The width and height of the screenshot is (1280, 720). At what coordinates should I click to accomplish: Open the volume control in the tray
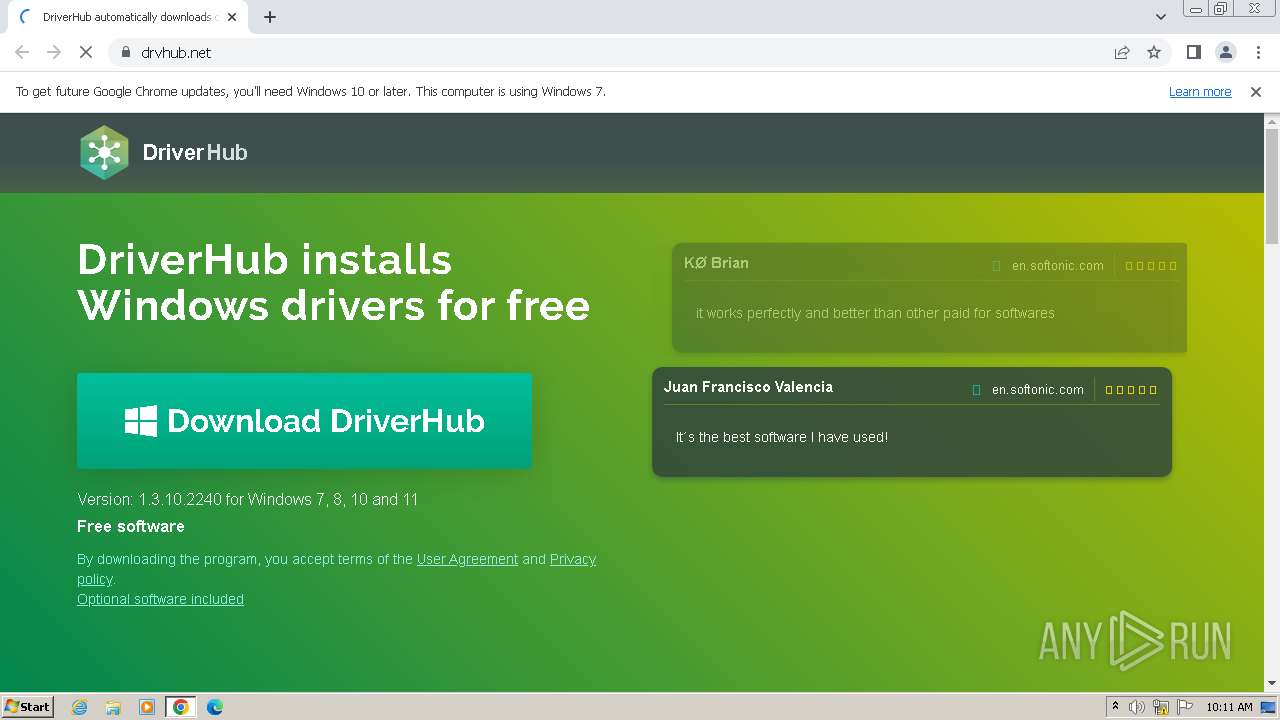[x=1137, y=707]
